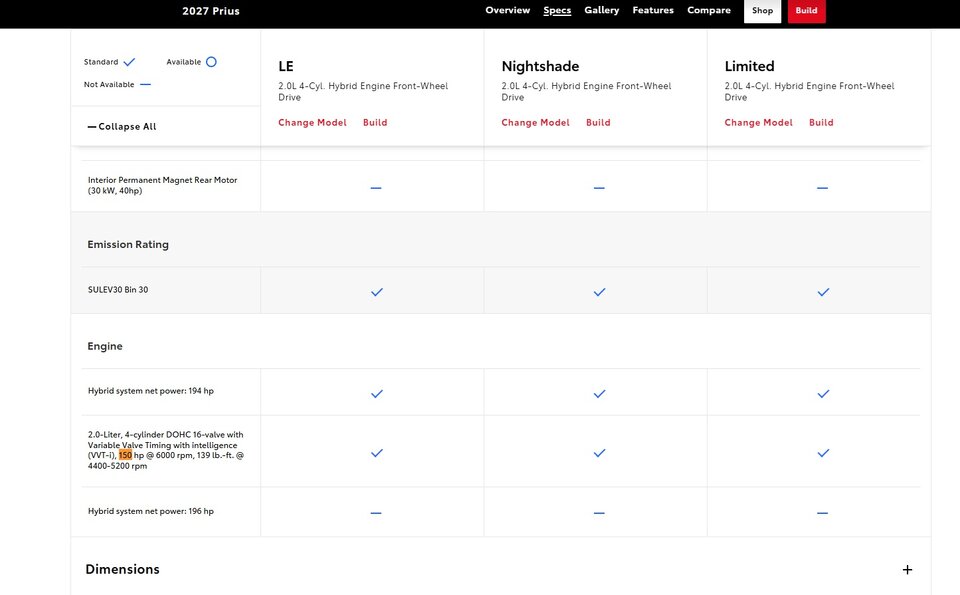Click Build link under LE
This screenshot has height=595, width=960.
point(375,122)
